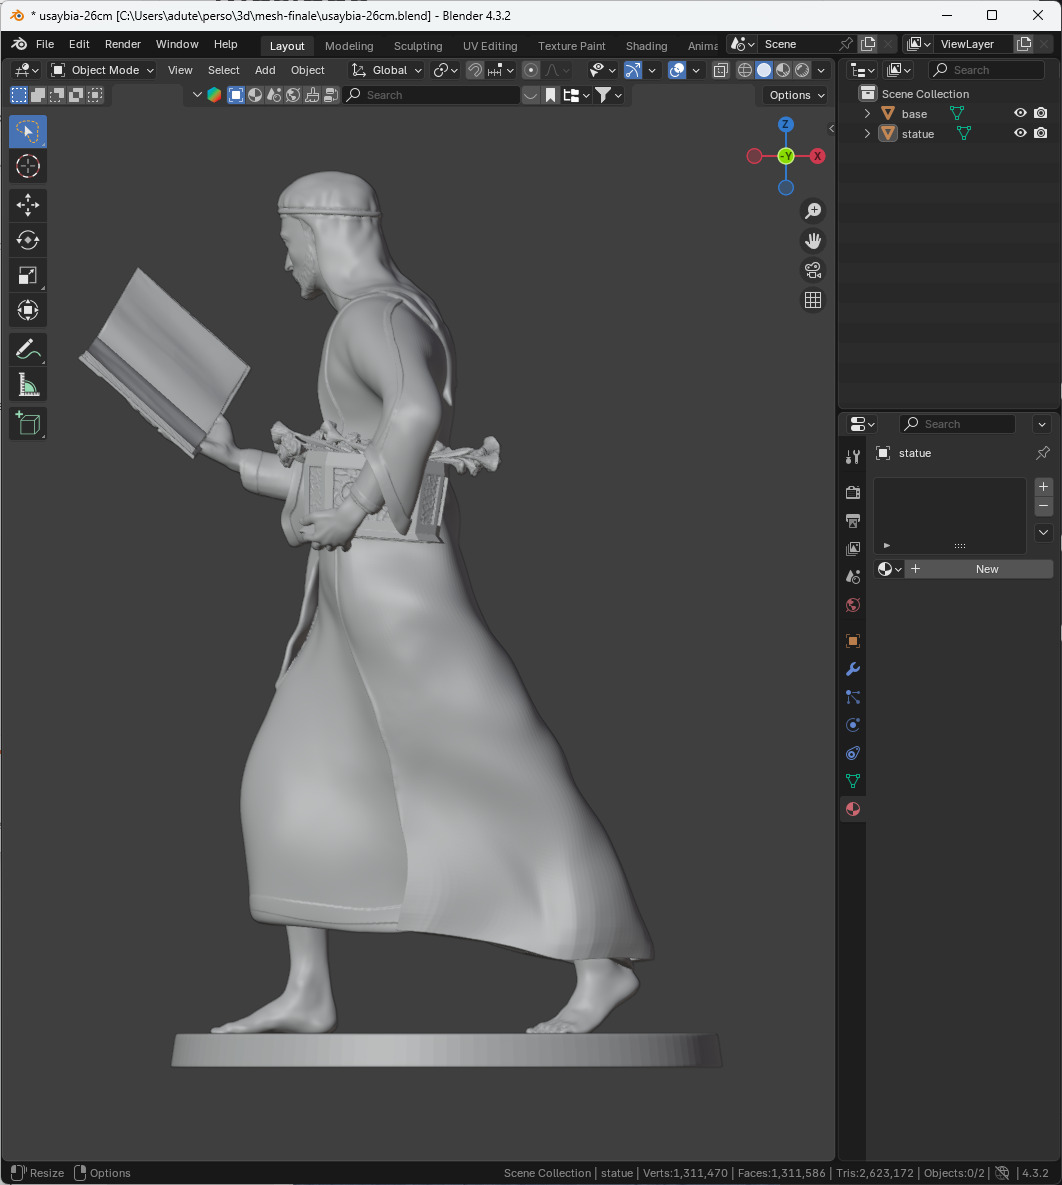Toggle show gizmo button
1062x1185 pixels.
pos(633,70)
